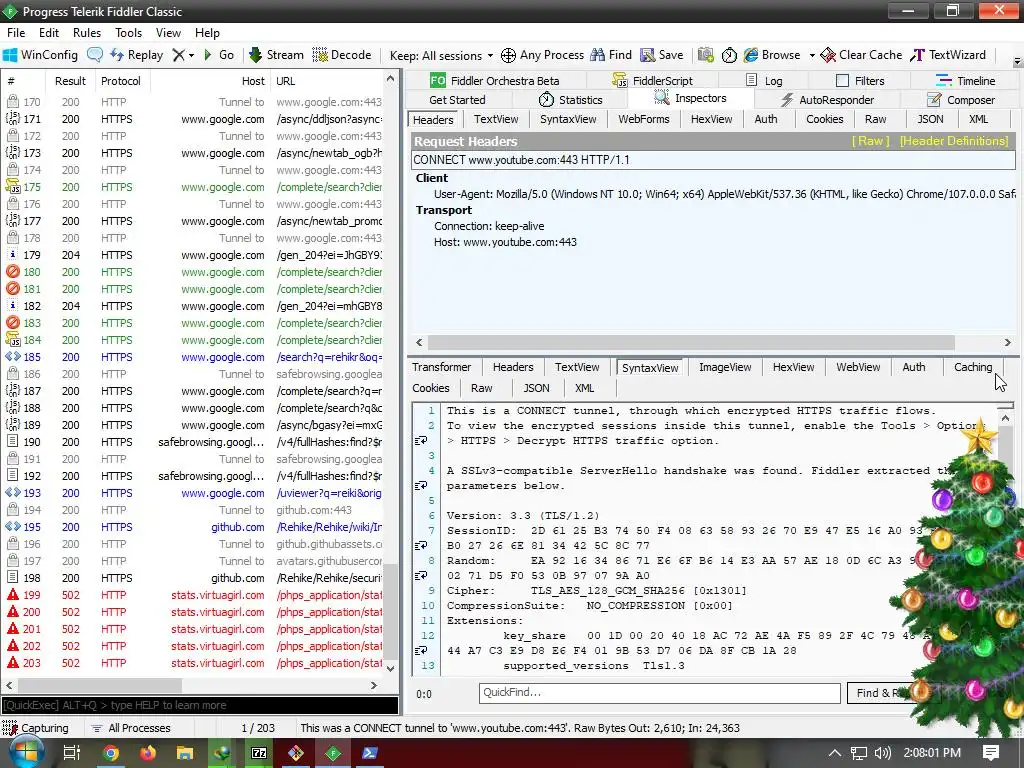This screenshot has width=1024, height=768.
Task: Launch Browse from the toolbar
Action: coord(772,55)
